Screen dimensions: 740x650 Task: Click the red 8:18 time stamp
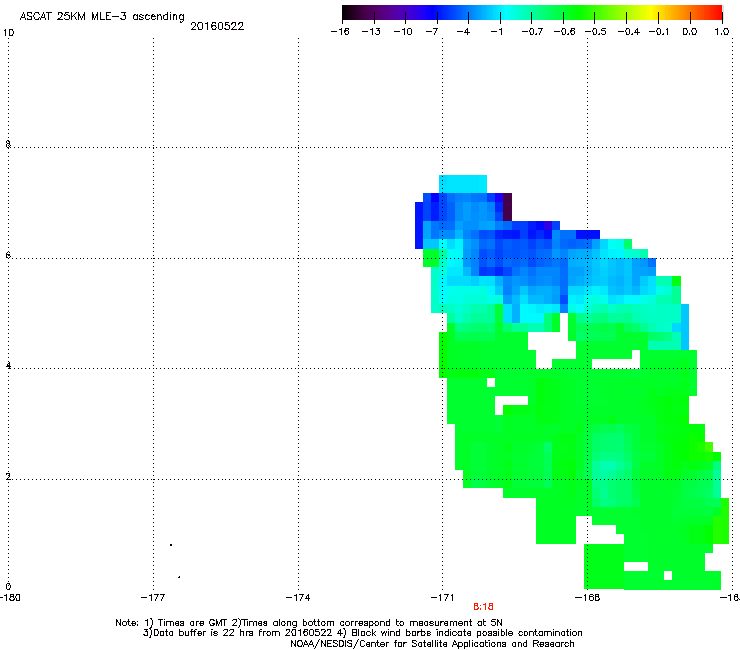pyautogui.click(x=483, y=607)
